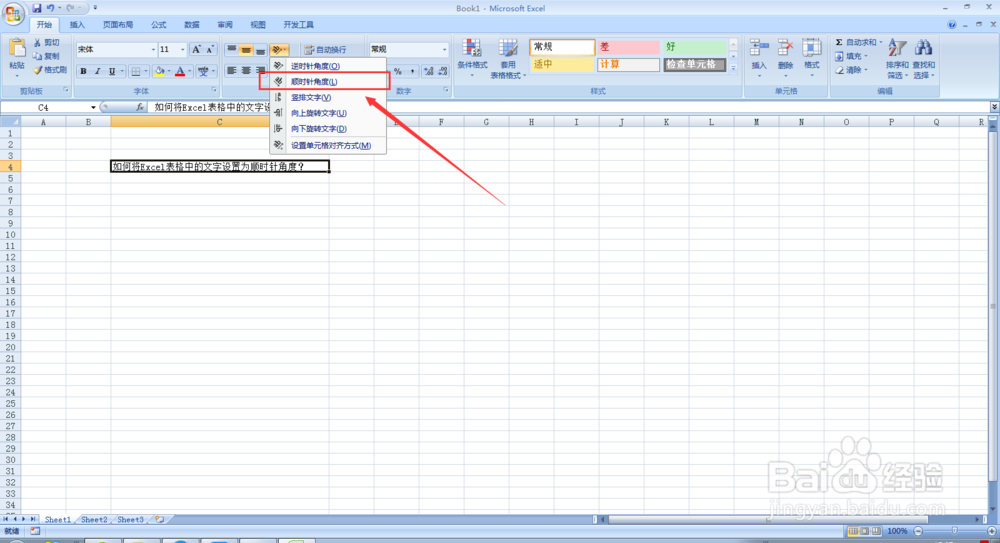
Task: Click the increase decimal icon
Action: (429, 71)
